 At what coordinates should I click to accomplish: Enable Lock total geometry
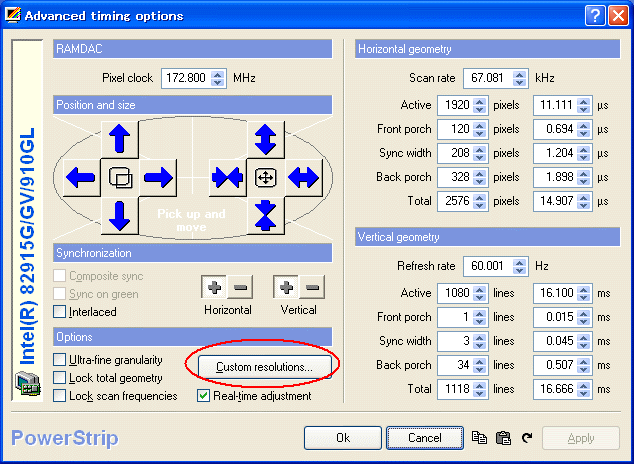tap(59, 378)
